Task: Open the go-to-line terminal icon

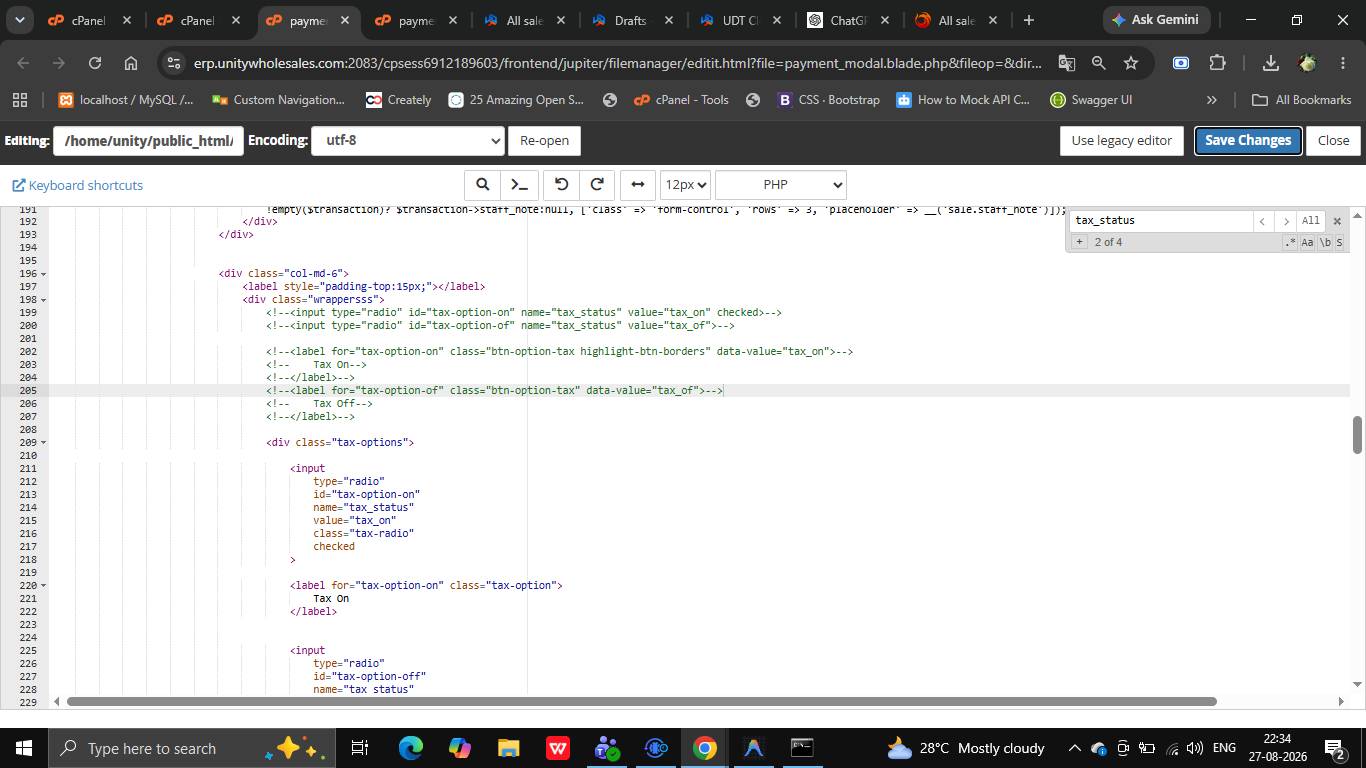Action: tap(519, 185)
